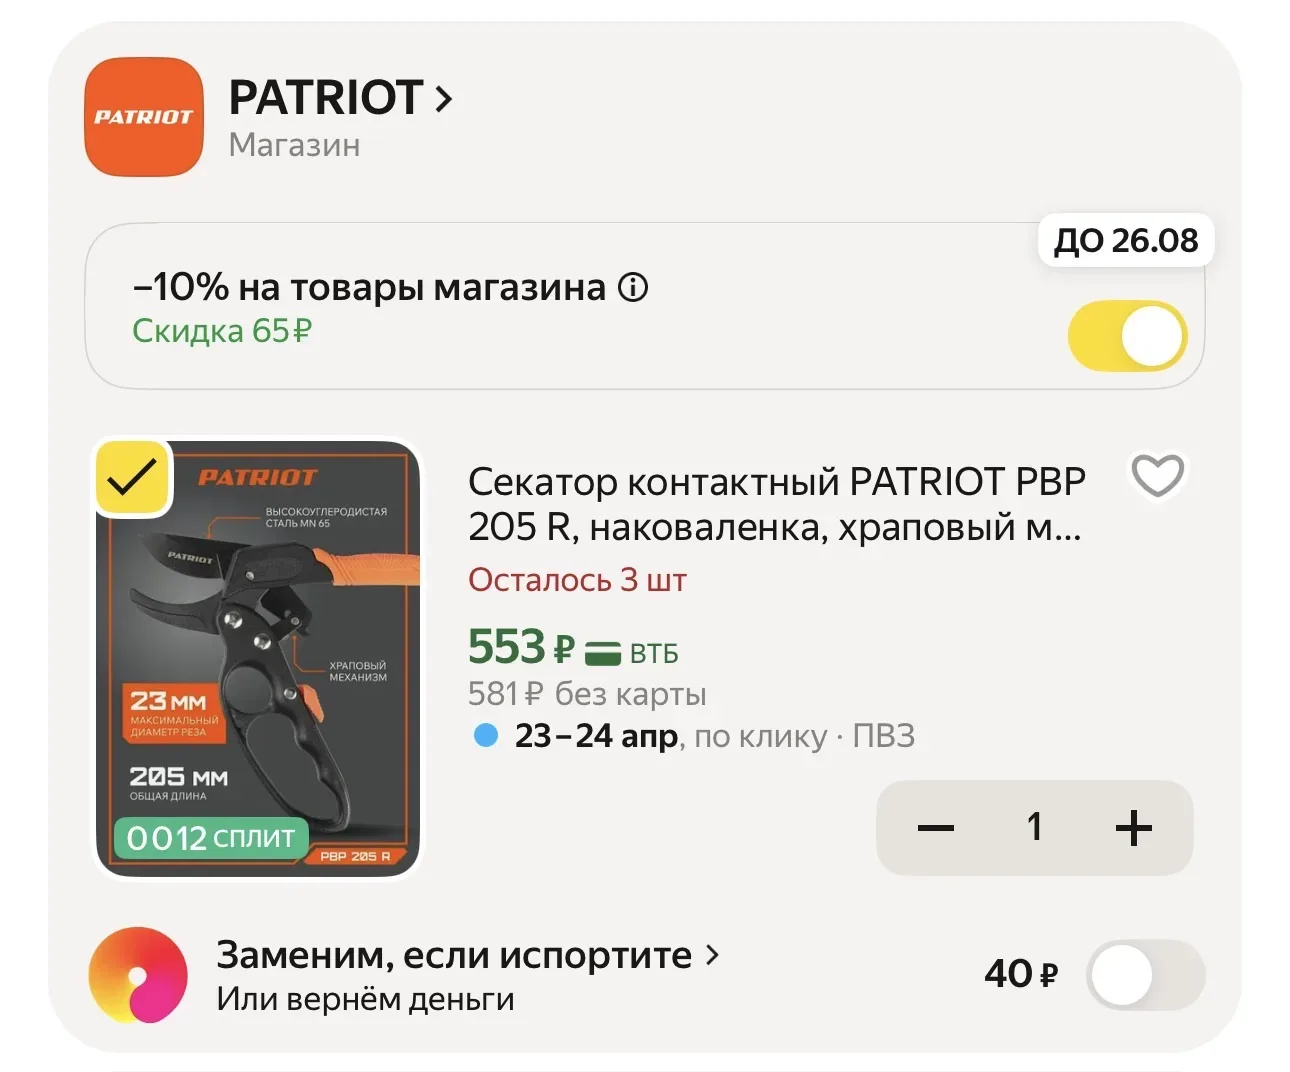
Task: Uncheck the yellow product selection checkbox
Action: click(x=132, y=478)
